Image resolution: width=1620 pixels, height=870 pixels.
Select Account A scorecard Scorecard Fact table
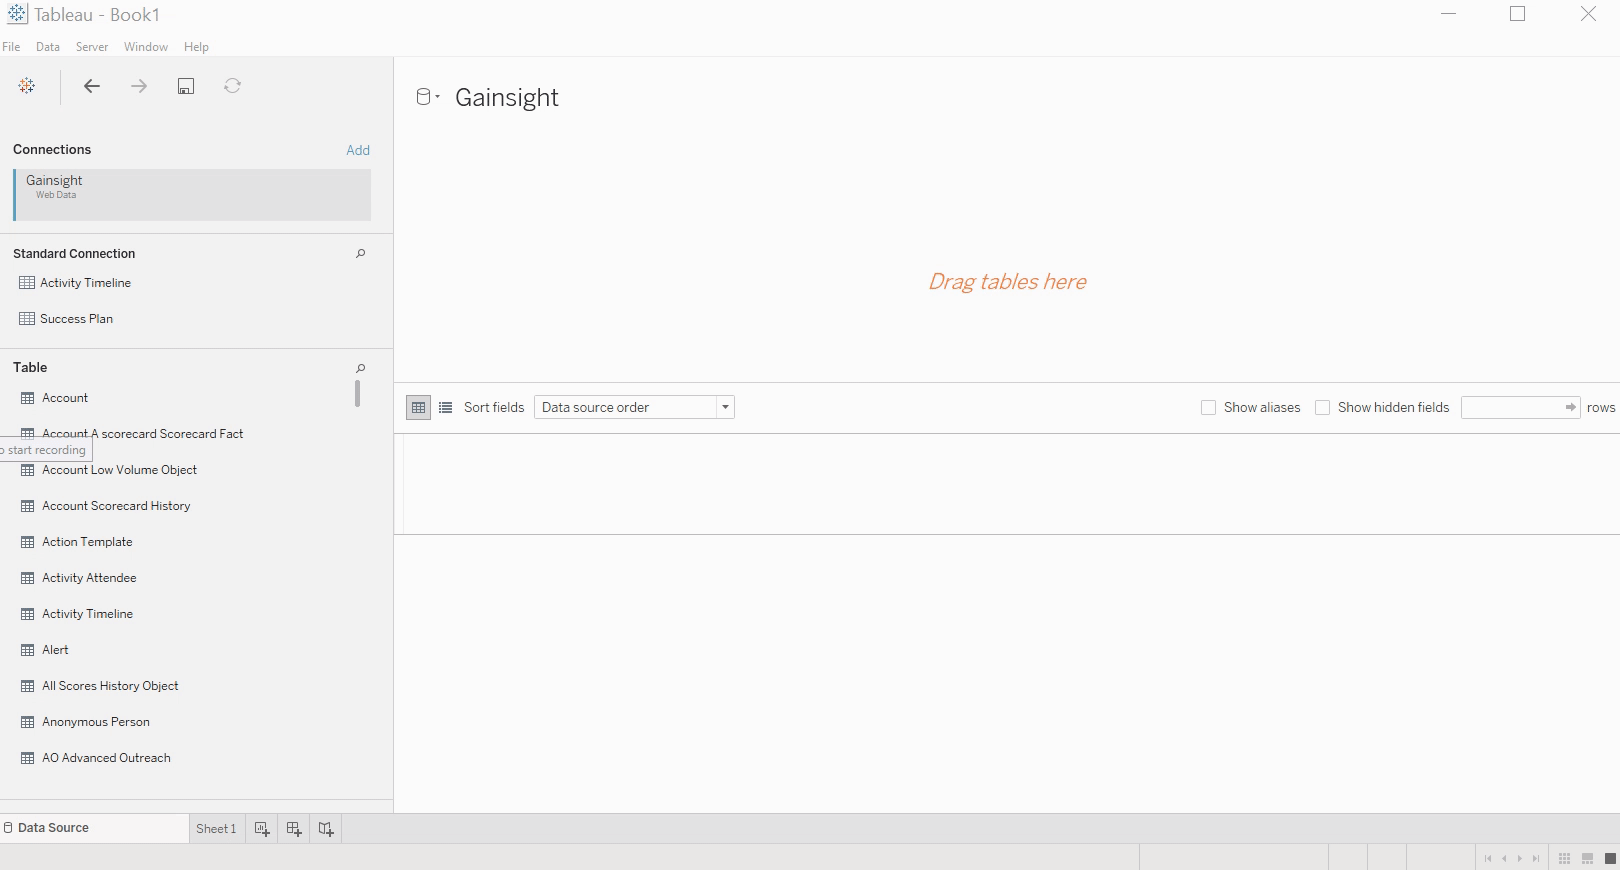142,434
